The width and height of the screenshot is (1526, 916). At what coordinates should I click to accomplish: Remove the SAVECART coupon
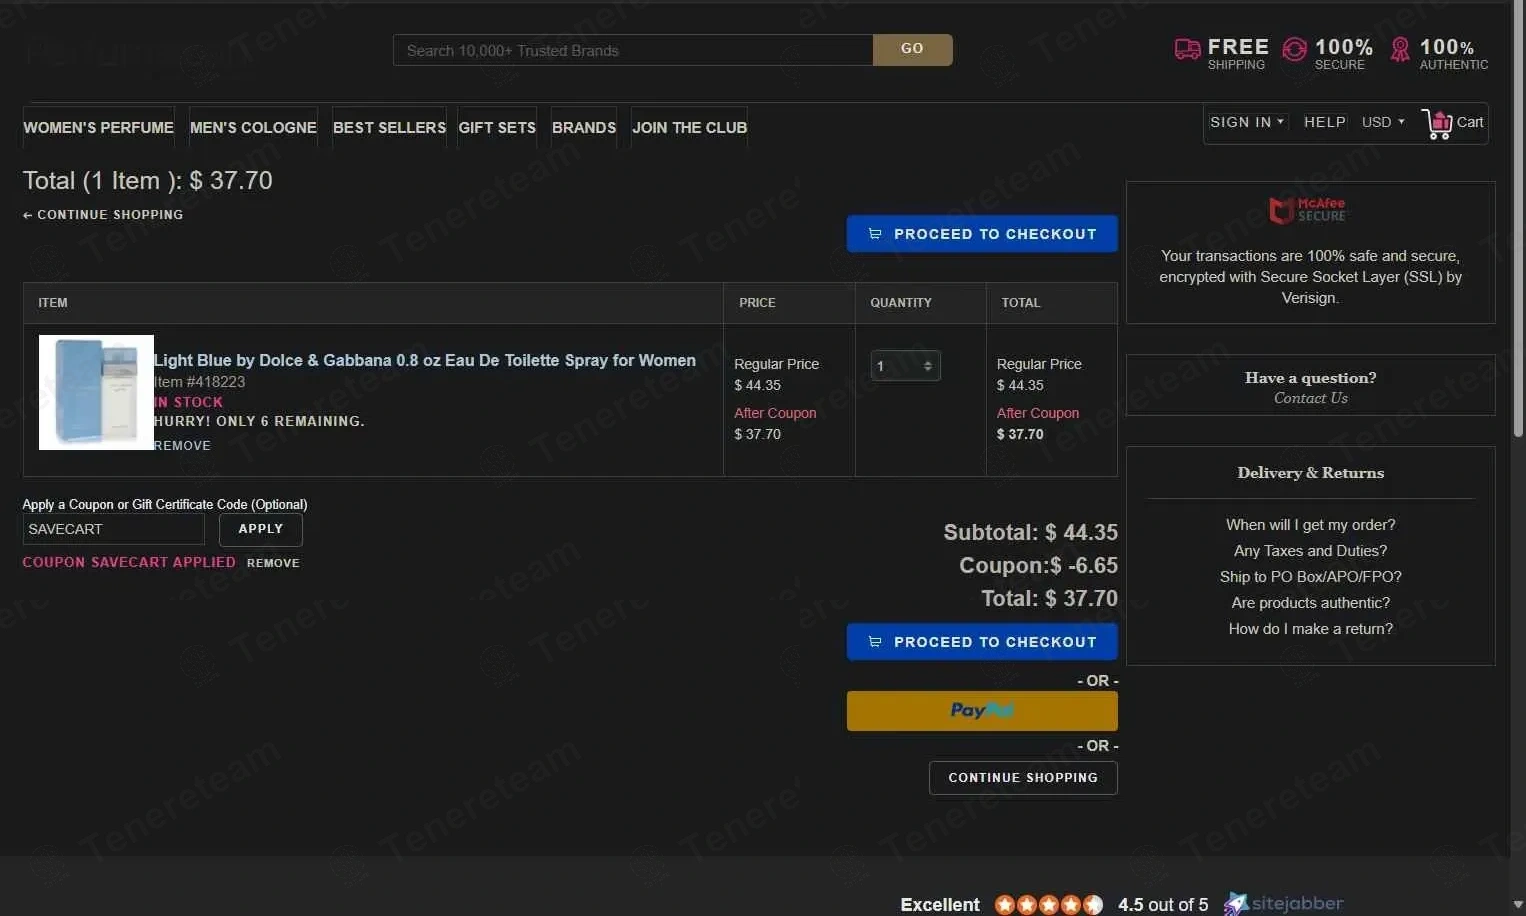point(273,563)
